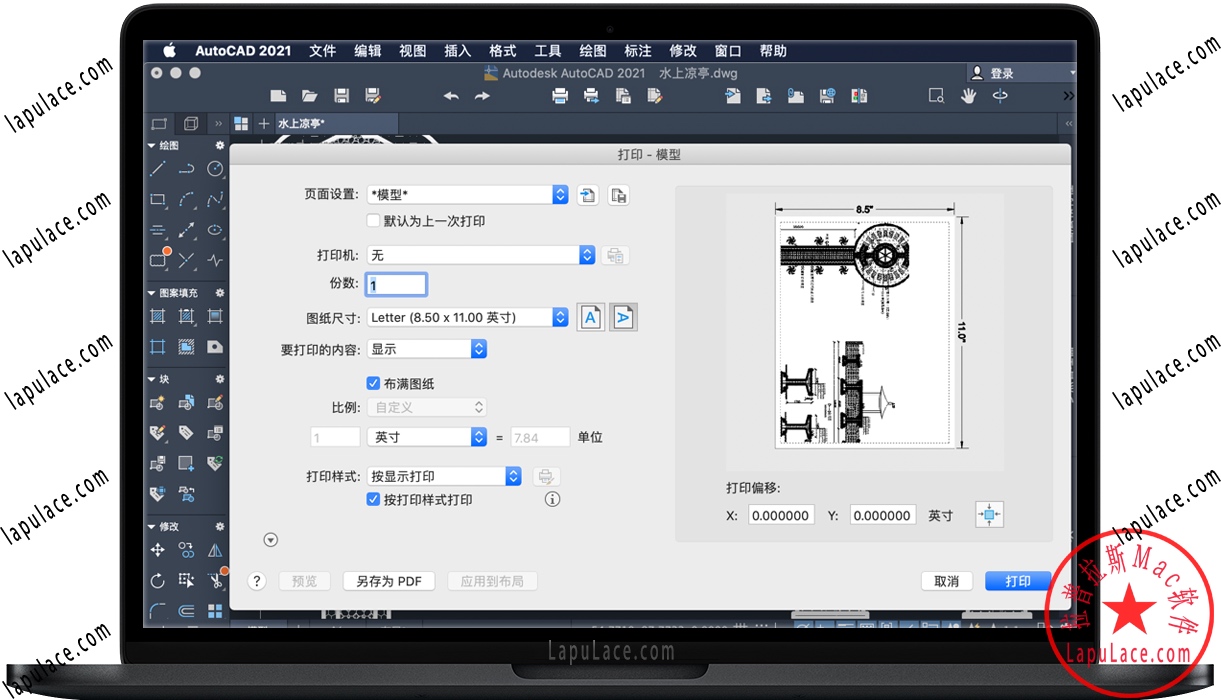Viewport: 1221px width, 700px height.
Task: Expand the 要打印的内容 dropdown
Action: (427, 349)
